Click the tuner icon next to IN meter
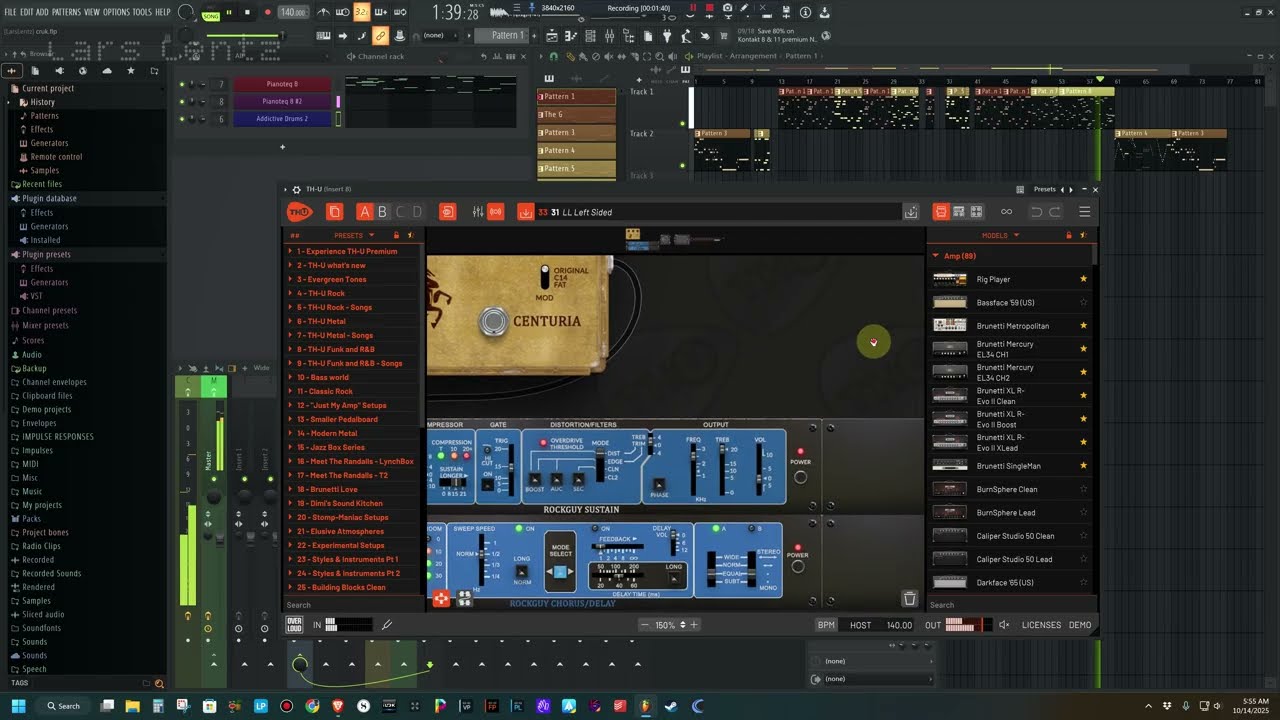 (x=386, y=625)
